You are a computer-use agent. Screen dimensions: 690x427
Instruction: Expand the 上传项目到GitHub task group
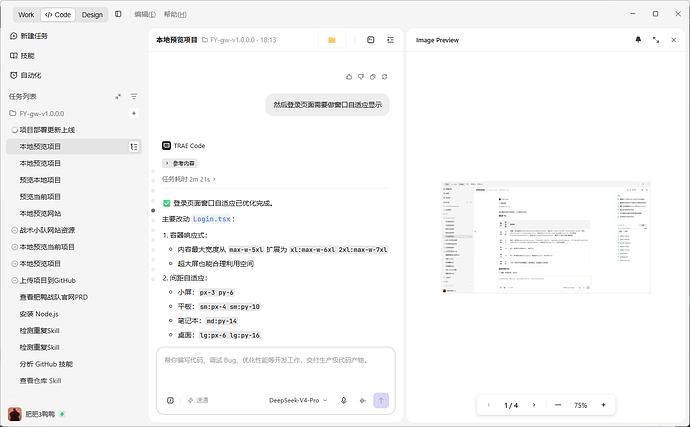point(15,280)
